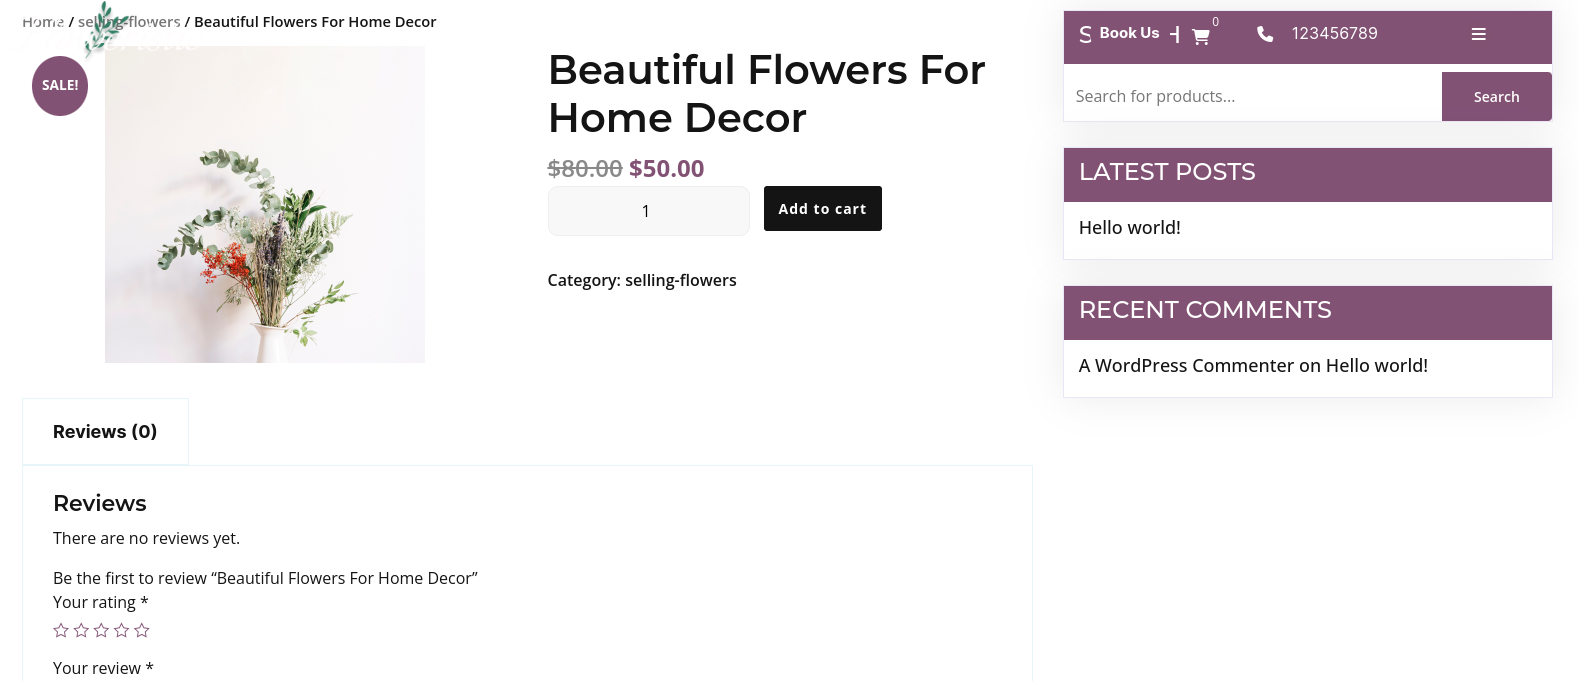Click the green leaf site logo

(x=104, y=25)
